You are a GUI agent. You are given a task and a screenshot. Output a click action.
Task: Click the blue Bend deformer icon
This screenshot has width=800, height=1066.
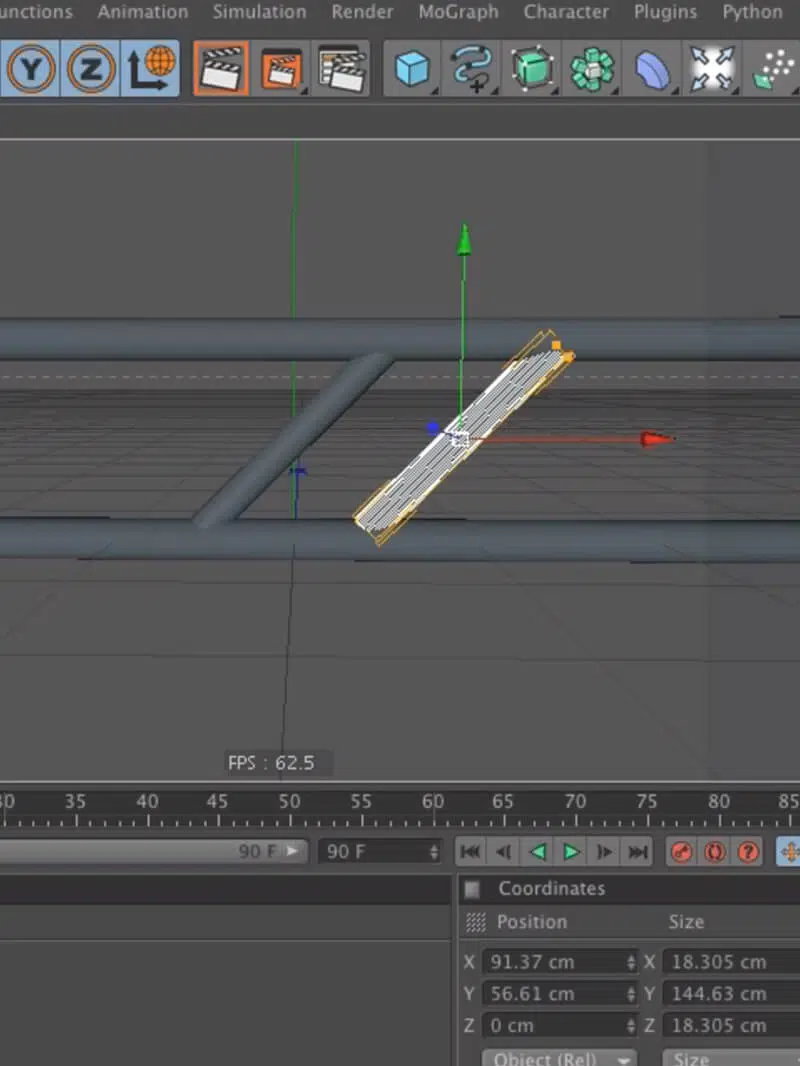pos(652,69)
